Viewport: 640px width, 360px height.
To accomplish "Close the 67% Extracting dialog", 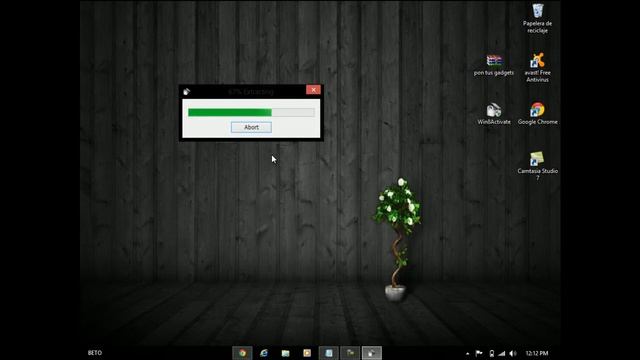I will (313, 90).
